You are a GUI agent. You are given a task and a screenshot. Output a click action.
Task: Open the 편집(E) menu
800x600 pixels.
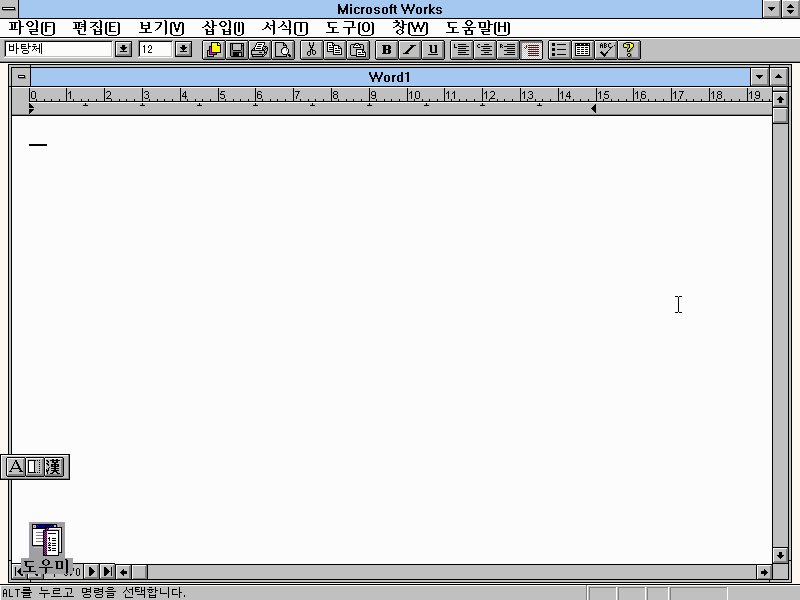point(96,28)
